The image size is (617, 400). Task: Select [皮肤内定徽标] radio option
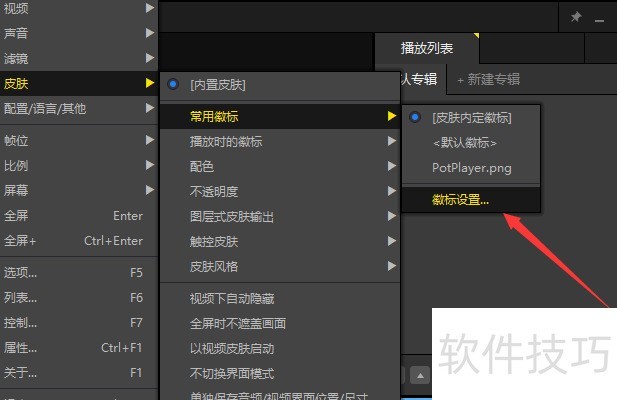click(x=471, y=118)
